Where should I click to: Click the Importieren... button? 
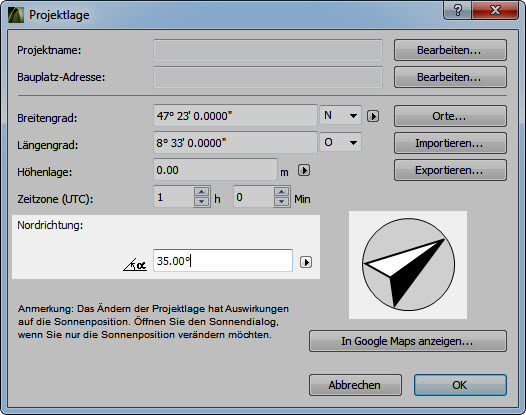pos(450,143)
